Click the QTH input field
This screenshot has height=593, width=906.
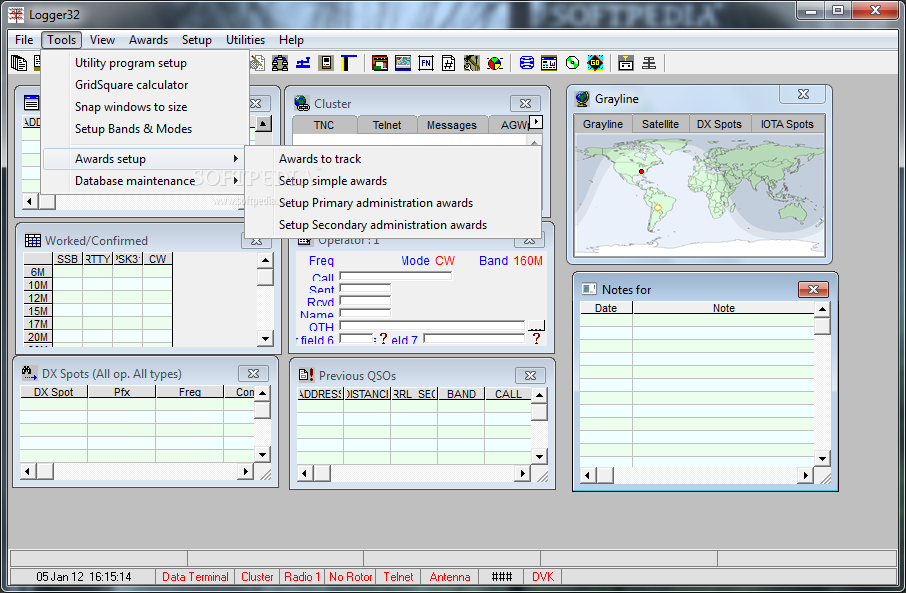pos(432,326)
